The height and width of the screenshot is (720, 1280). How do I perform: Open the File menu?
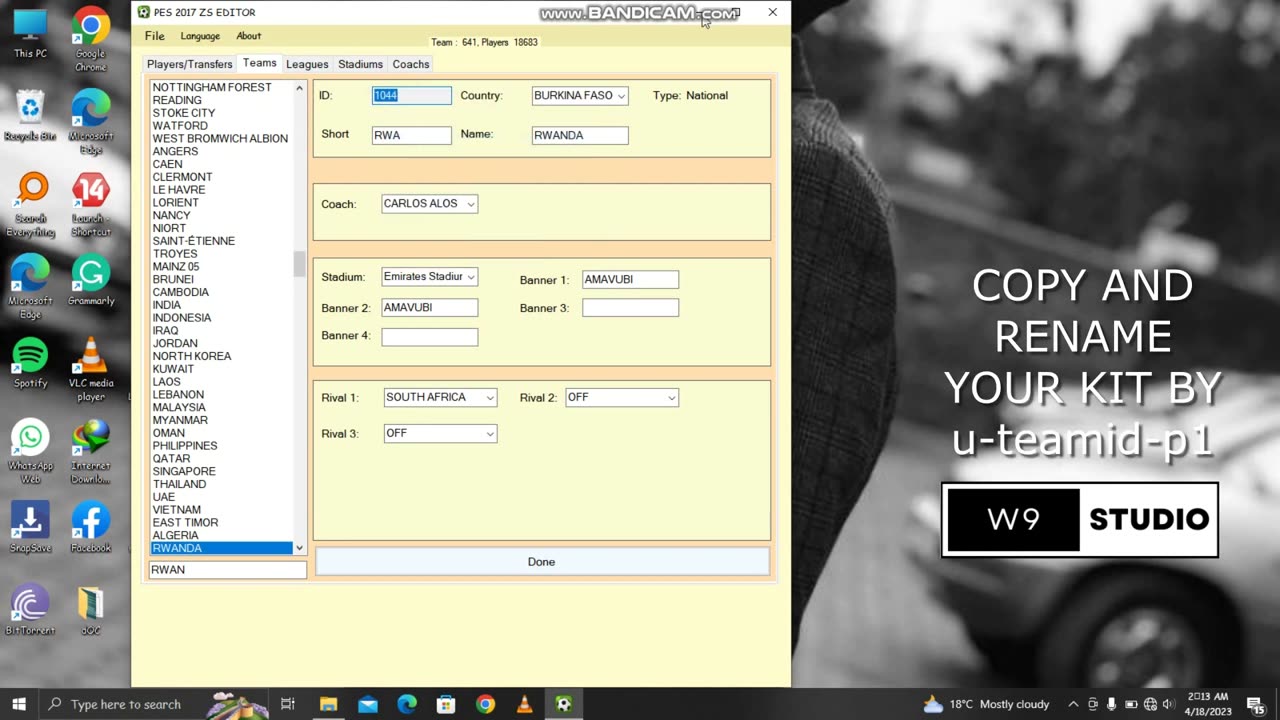coord(154,36)
